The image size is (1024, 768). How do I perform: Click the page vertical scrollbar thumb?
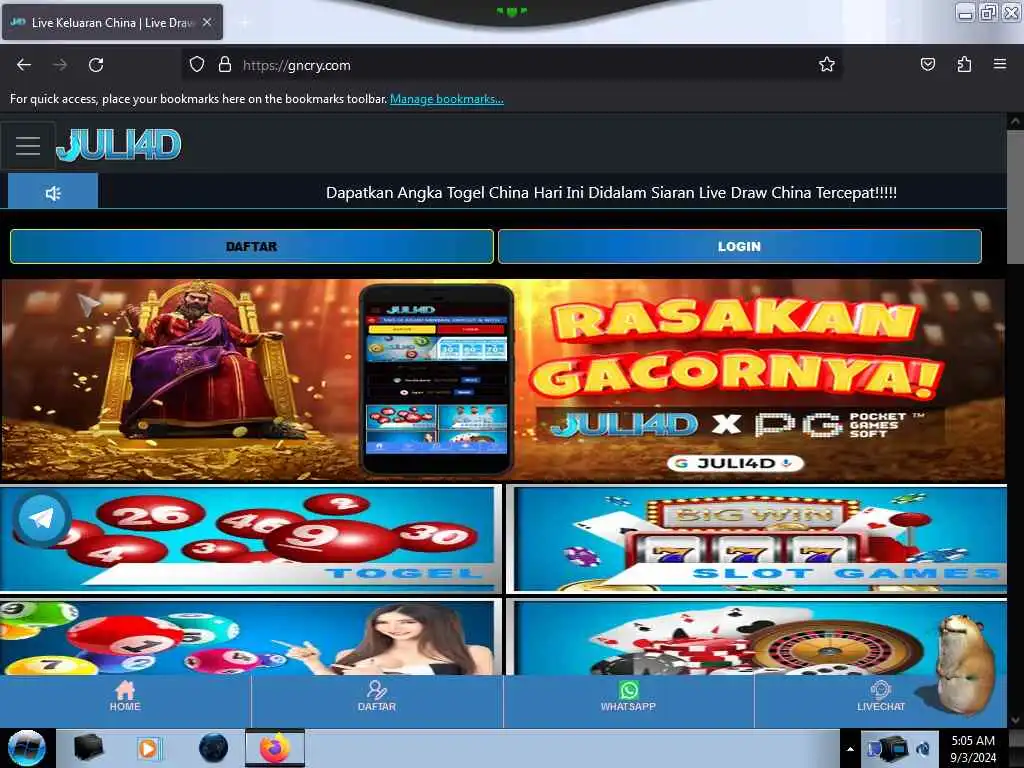point(1015,196)
